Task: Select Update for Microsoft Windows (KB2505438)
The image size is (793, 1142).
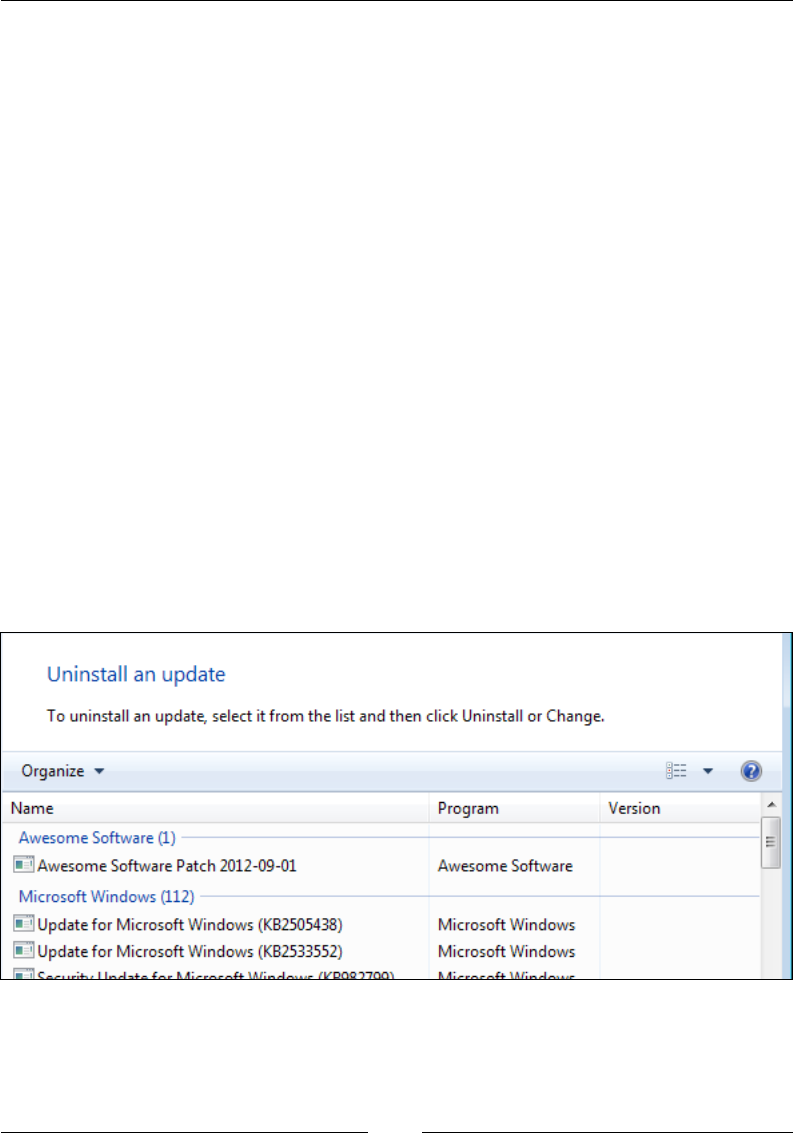Action: (189, 924)
